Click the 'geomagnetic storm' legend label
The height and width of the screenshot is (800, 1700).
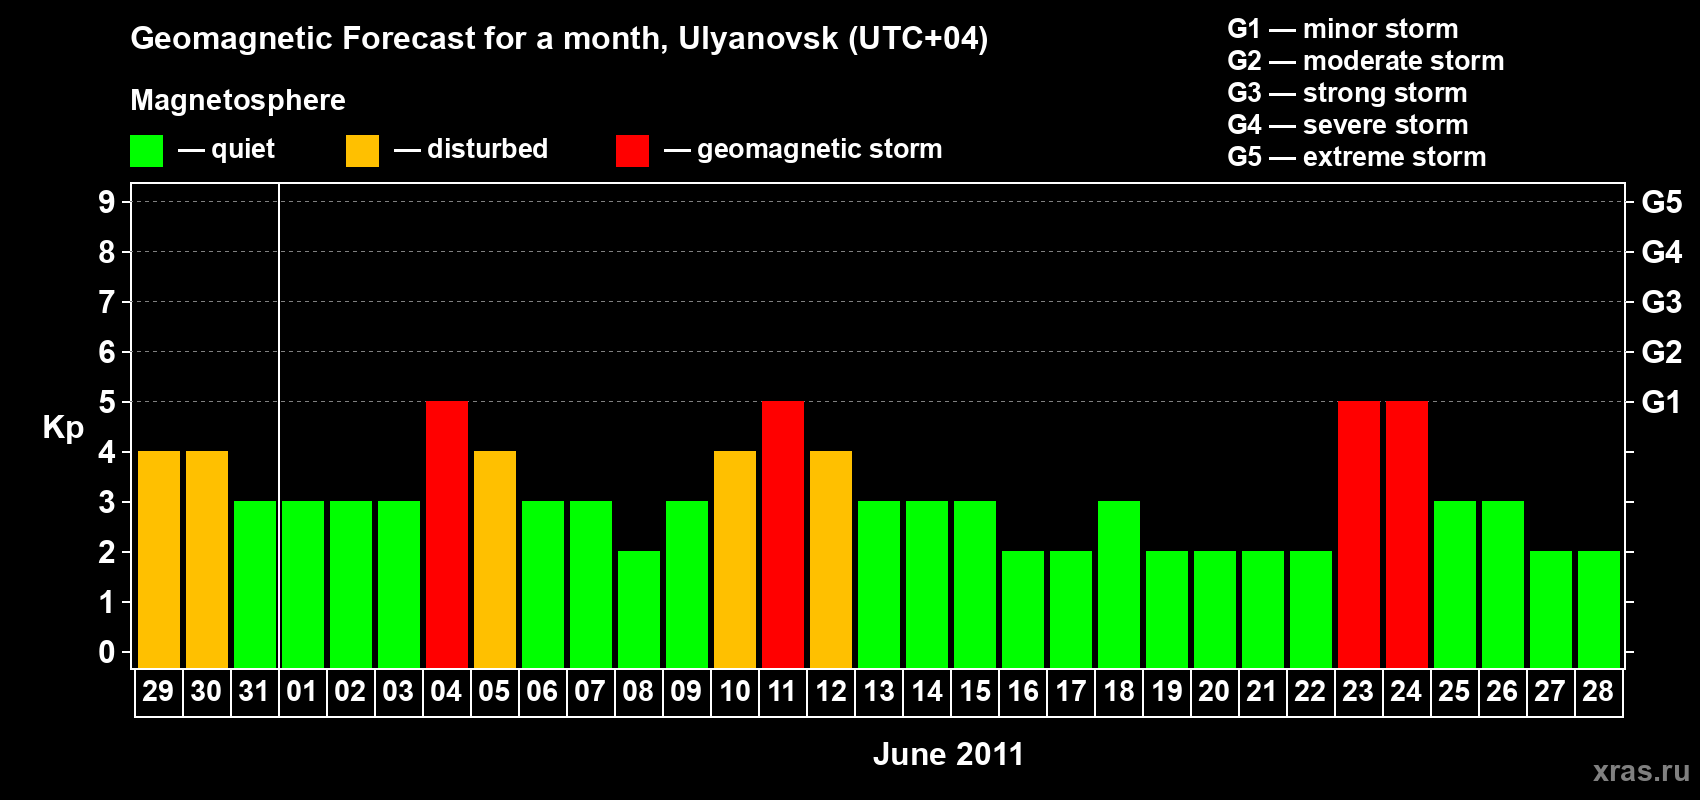pyautogui.click(x=820, y=149)
